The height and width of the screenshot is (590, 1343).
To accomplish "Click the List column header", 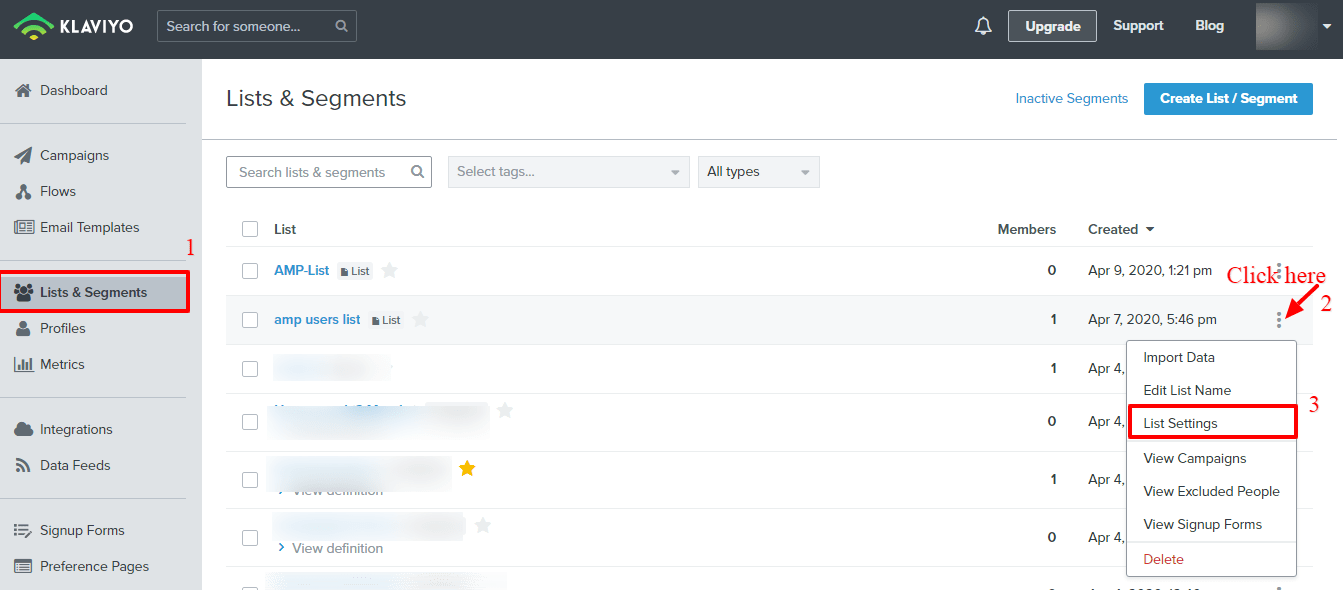I will coord(285,229).
